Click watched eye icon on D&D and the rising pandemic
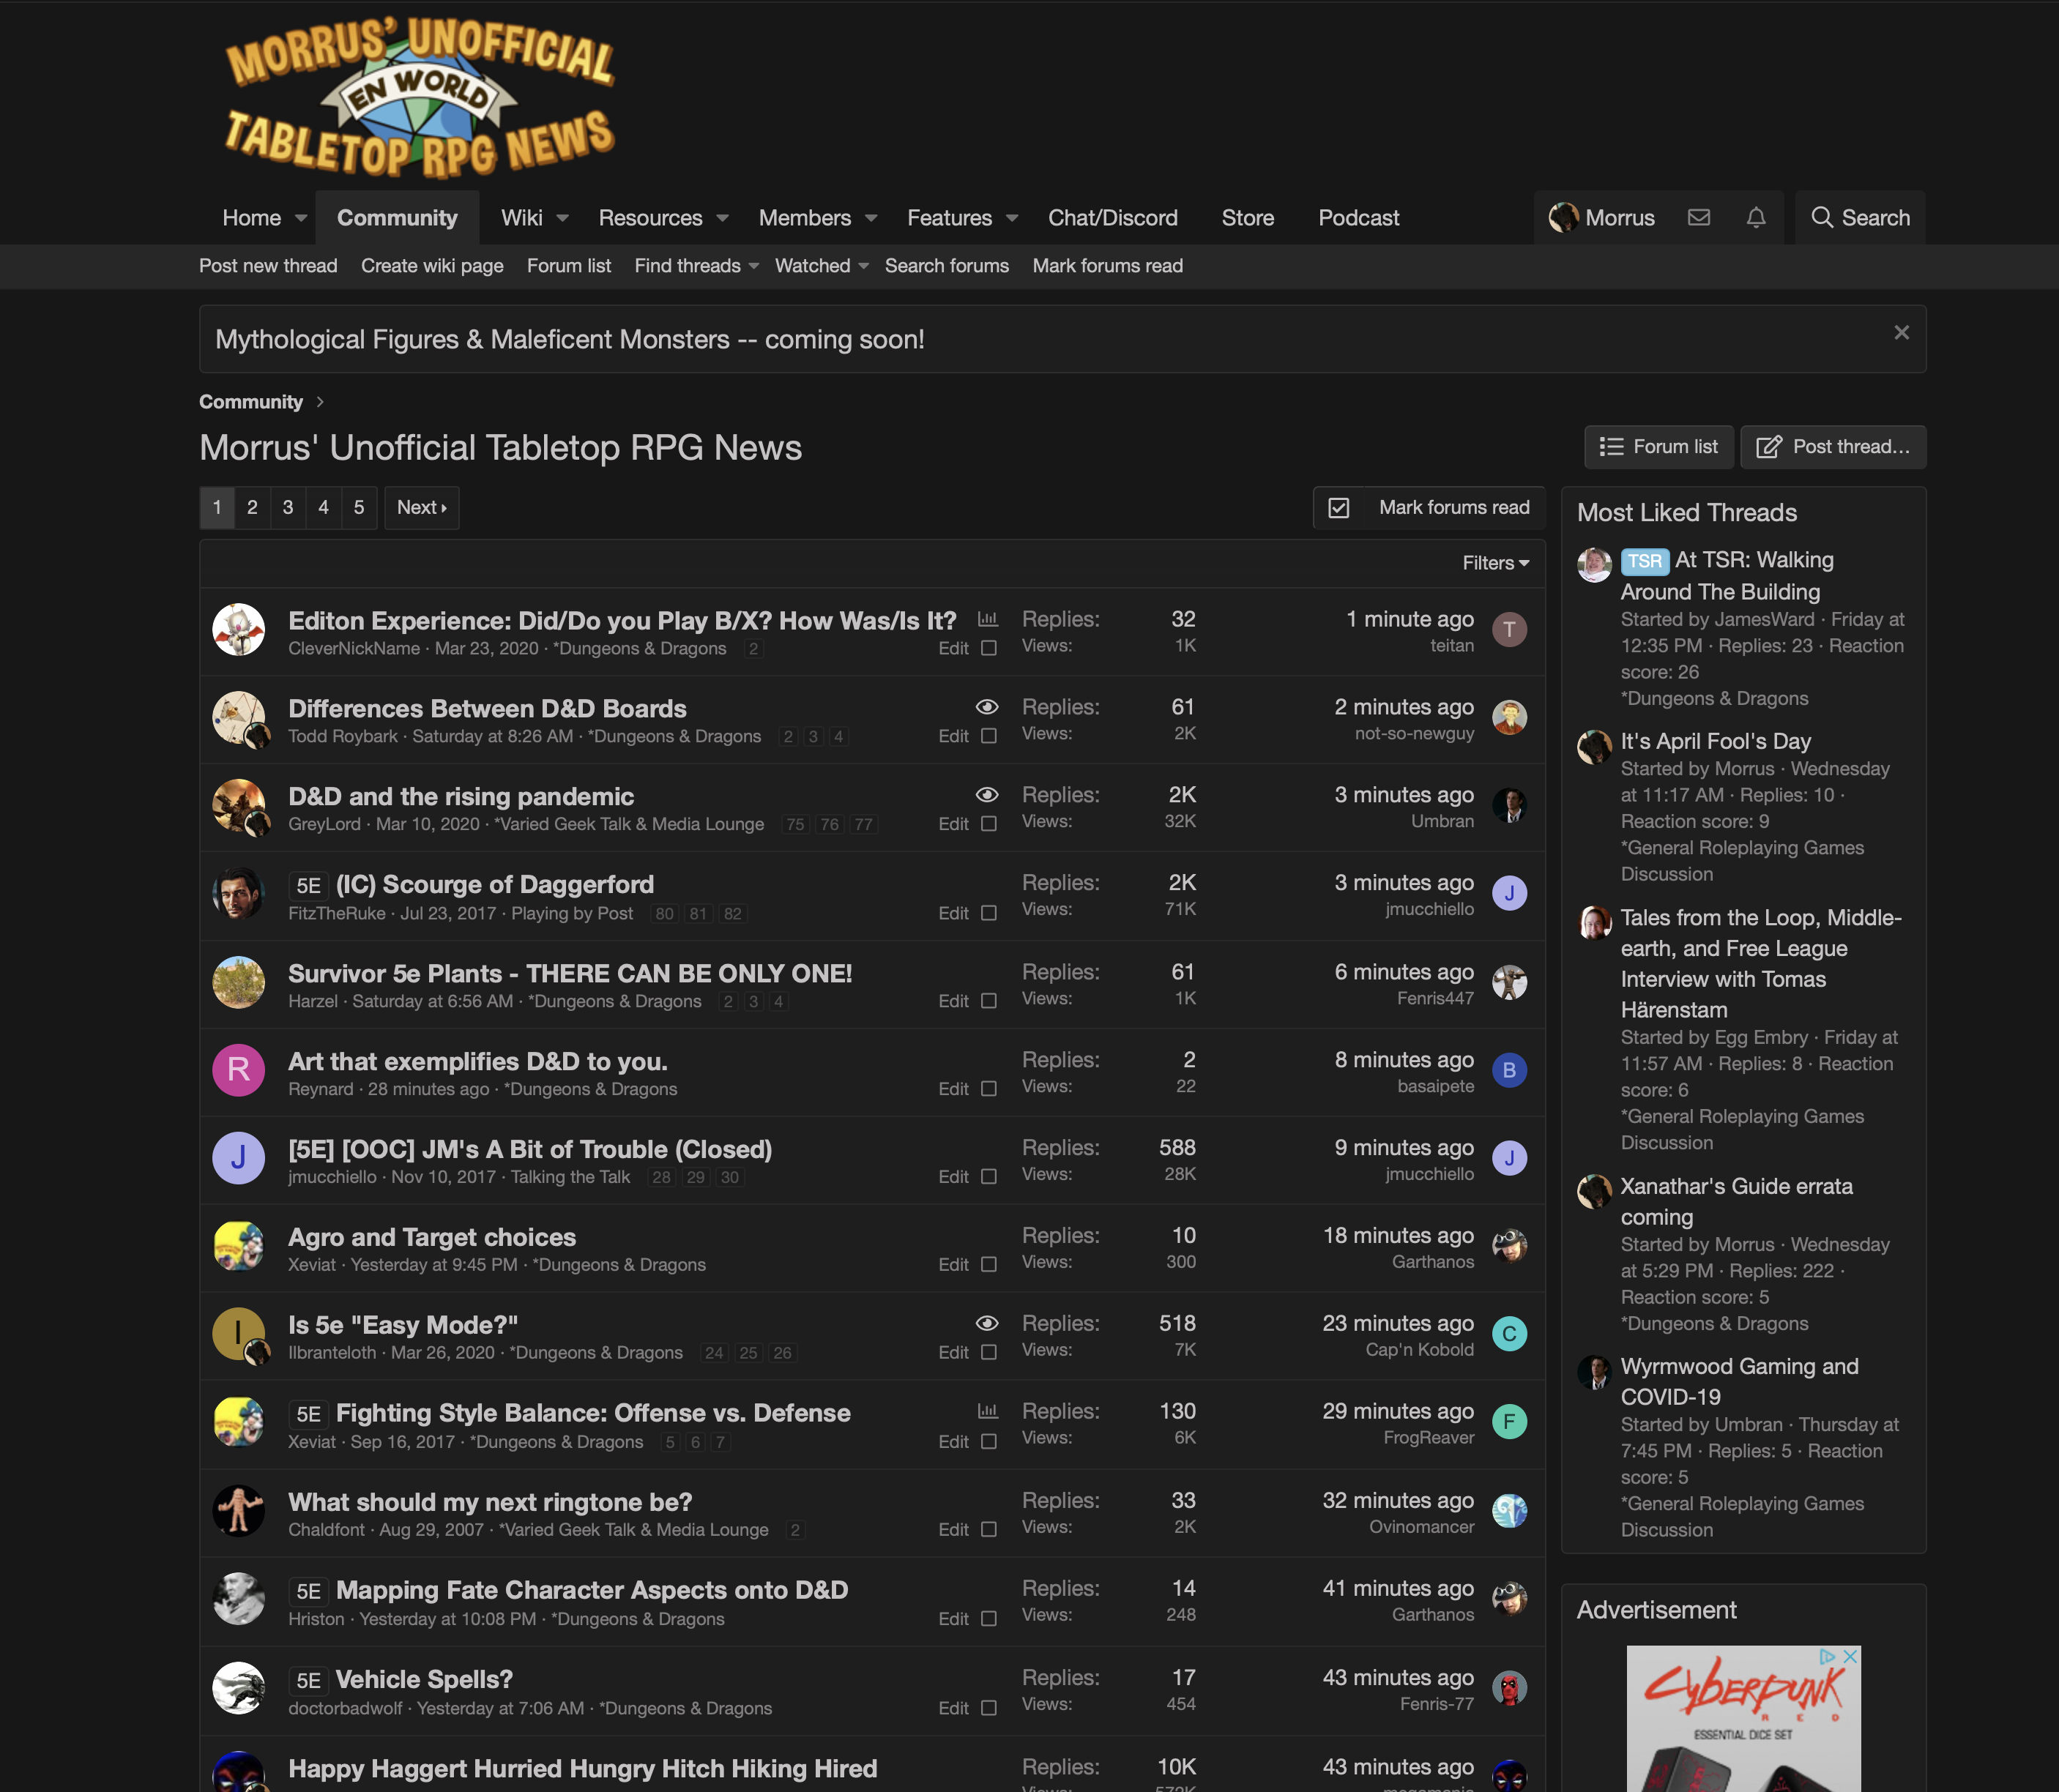The image size is (2059, 1792). pyautogui.click(x=987, y=795)
